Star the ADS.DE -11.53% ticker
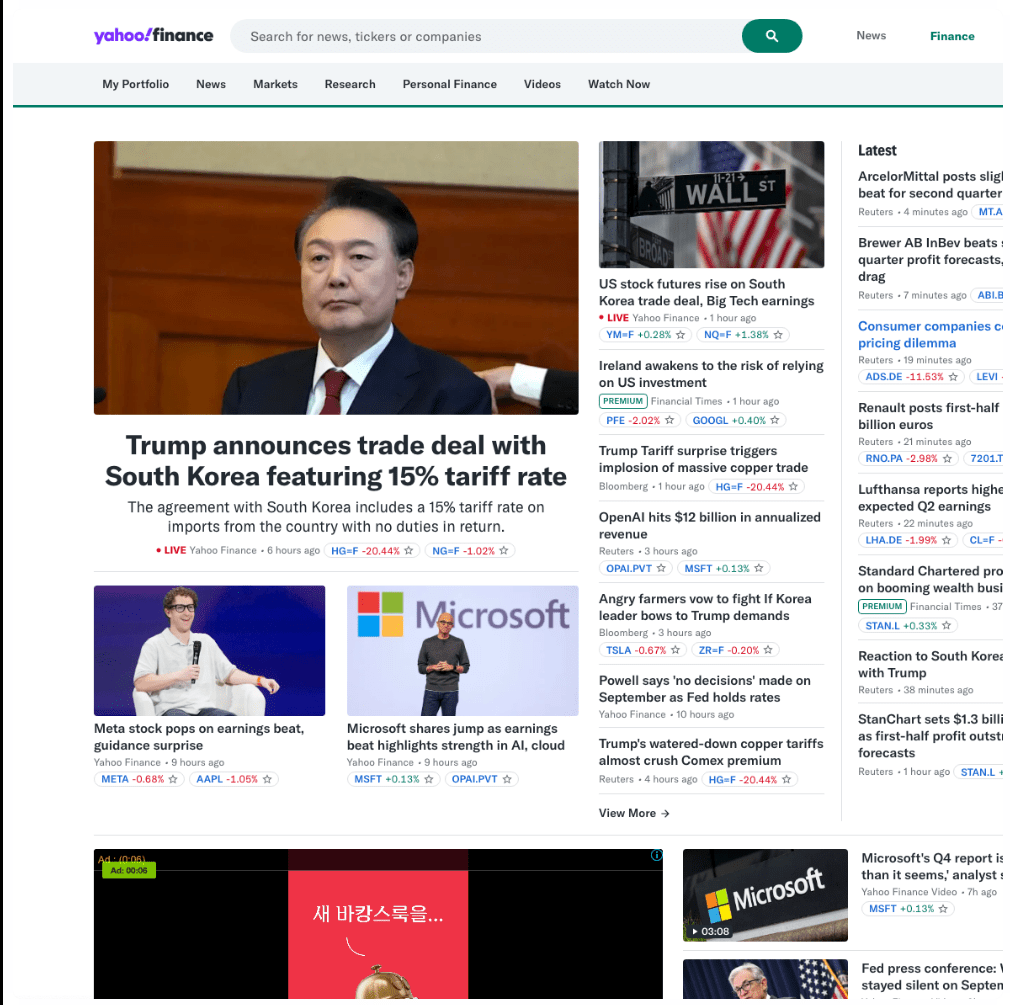The width and height of the screenshot is (1010, 1005). click(953, 377)
